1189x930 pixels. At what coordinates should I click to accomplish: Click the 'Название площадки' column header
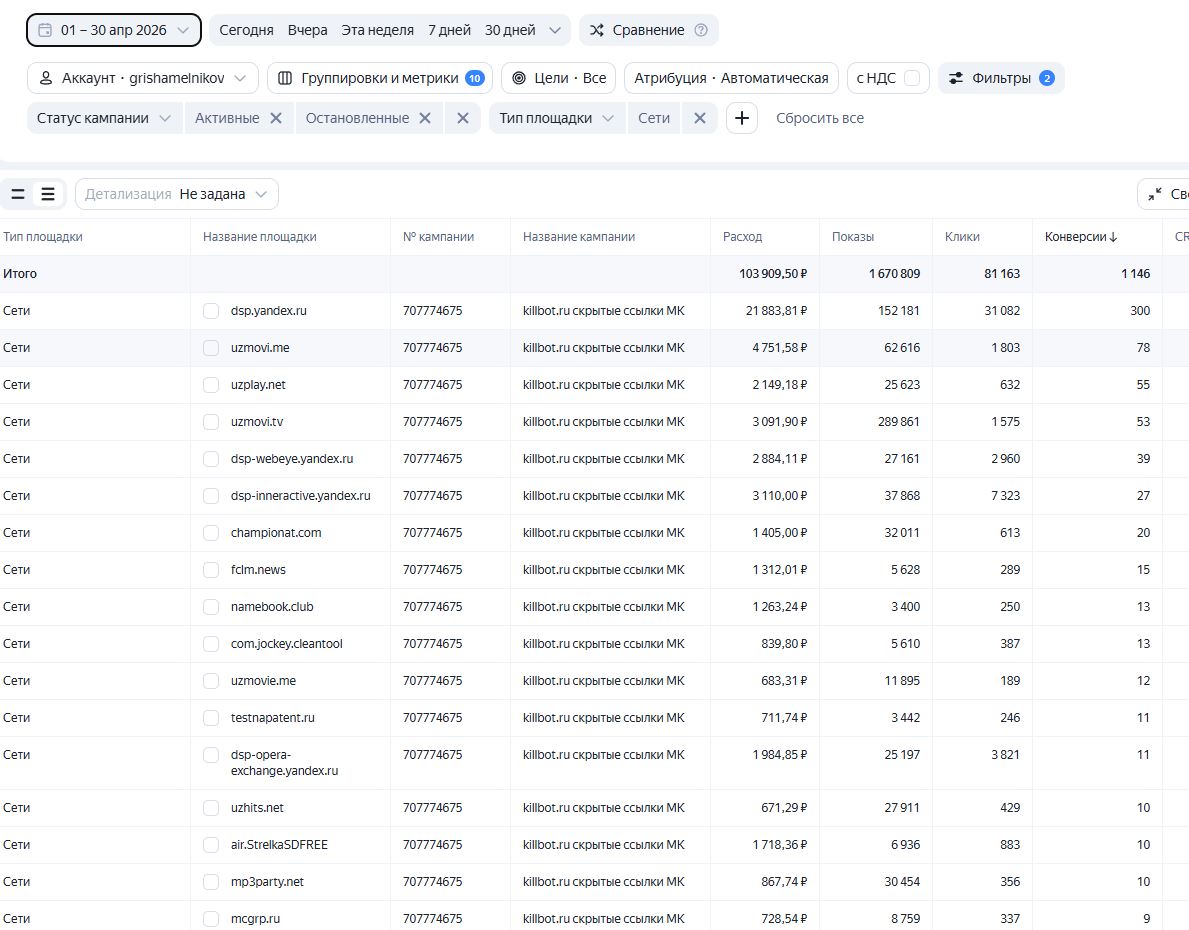pyautogui.click(x=259, y=237)
